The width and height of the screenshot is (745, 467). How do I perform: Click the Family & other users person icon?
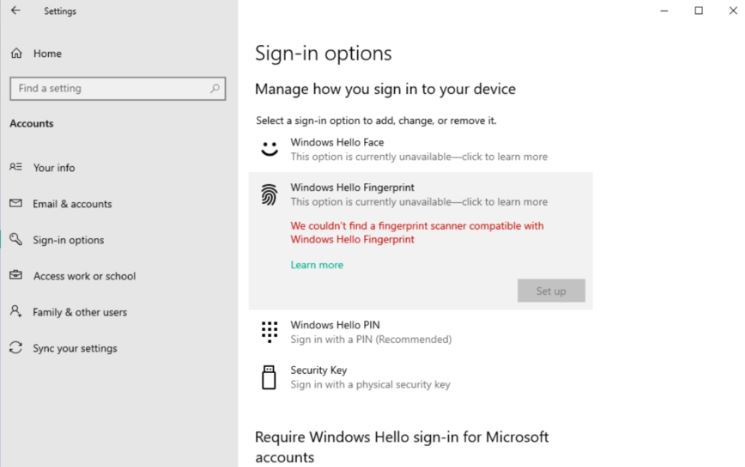point(16,311)
